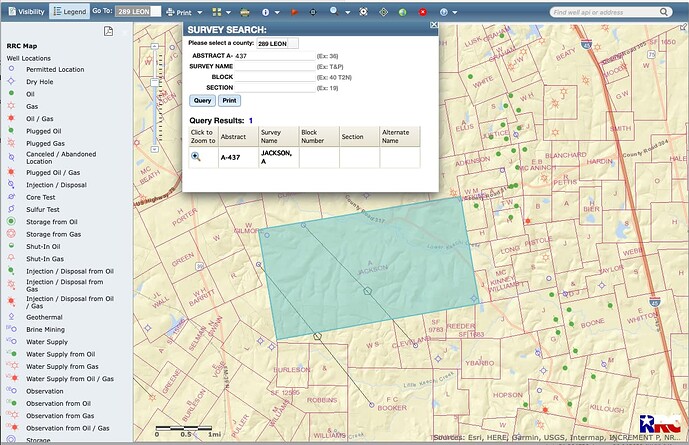Click the Brine Mining legend symbol
689x445 pixels.
coord(11,329)
